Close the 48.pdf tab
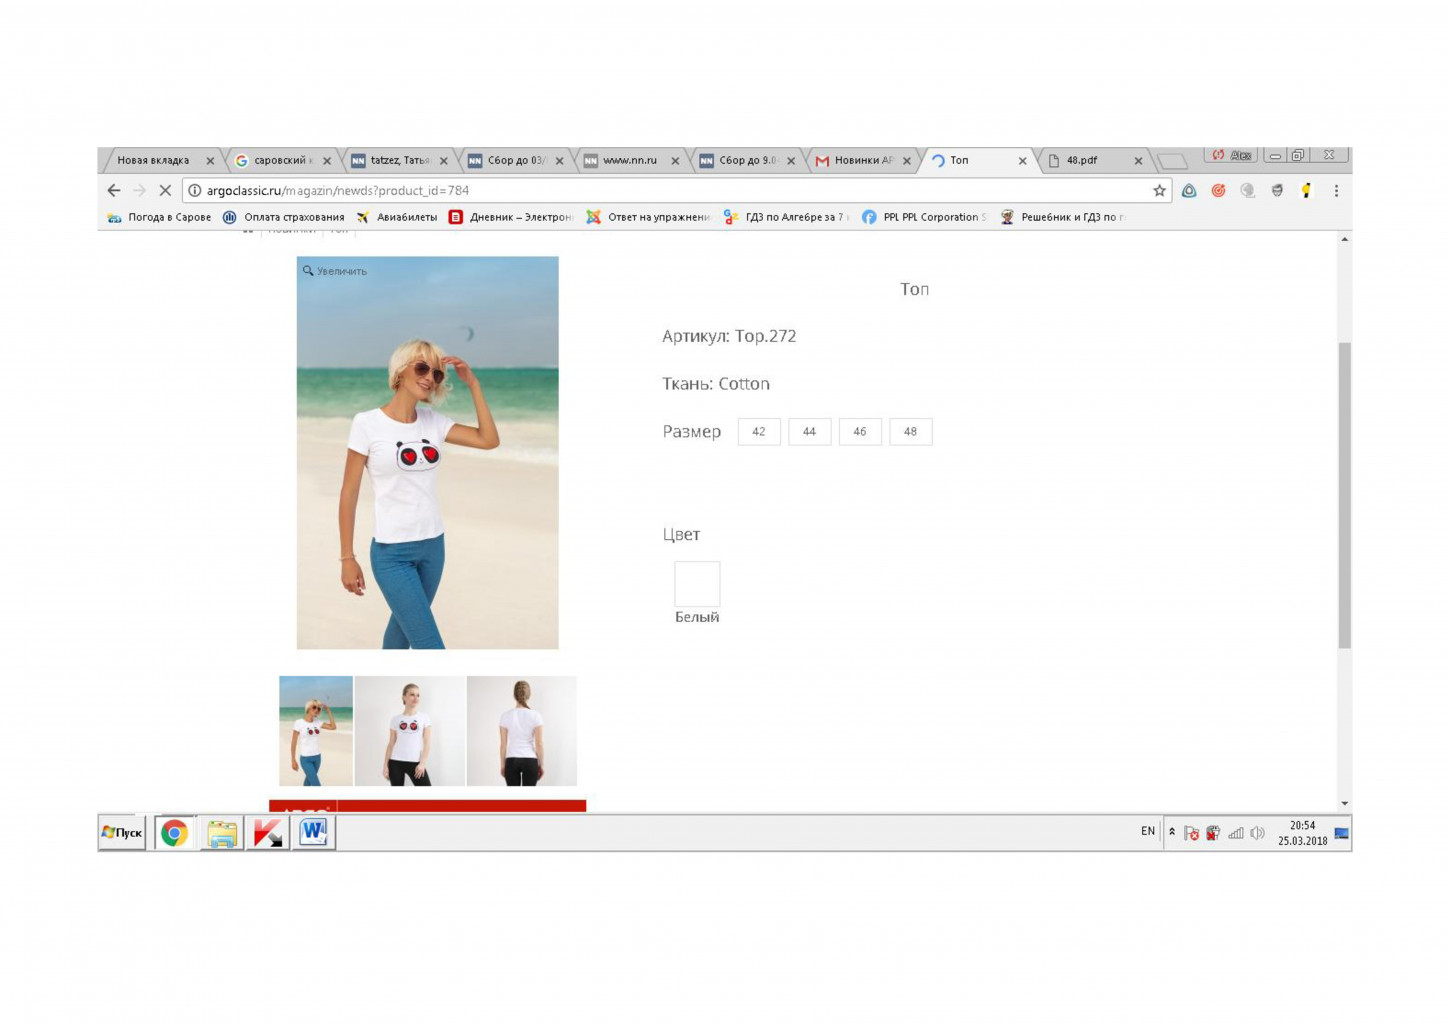The width and height of the screenshot is (1448, 1024). [x=1138, y=161]
